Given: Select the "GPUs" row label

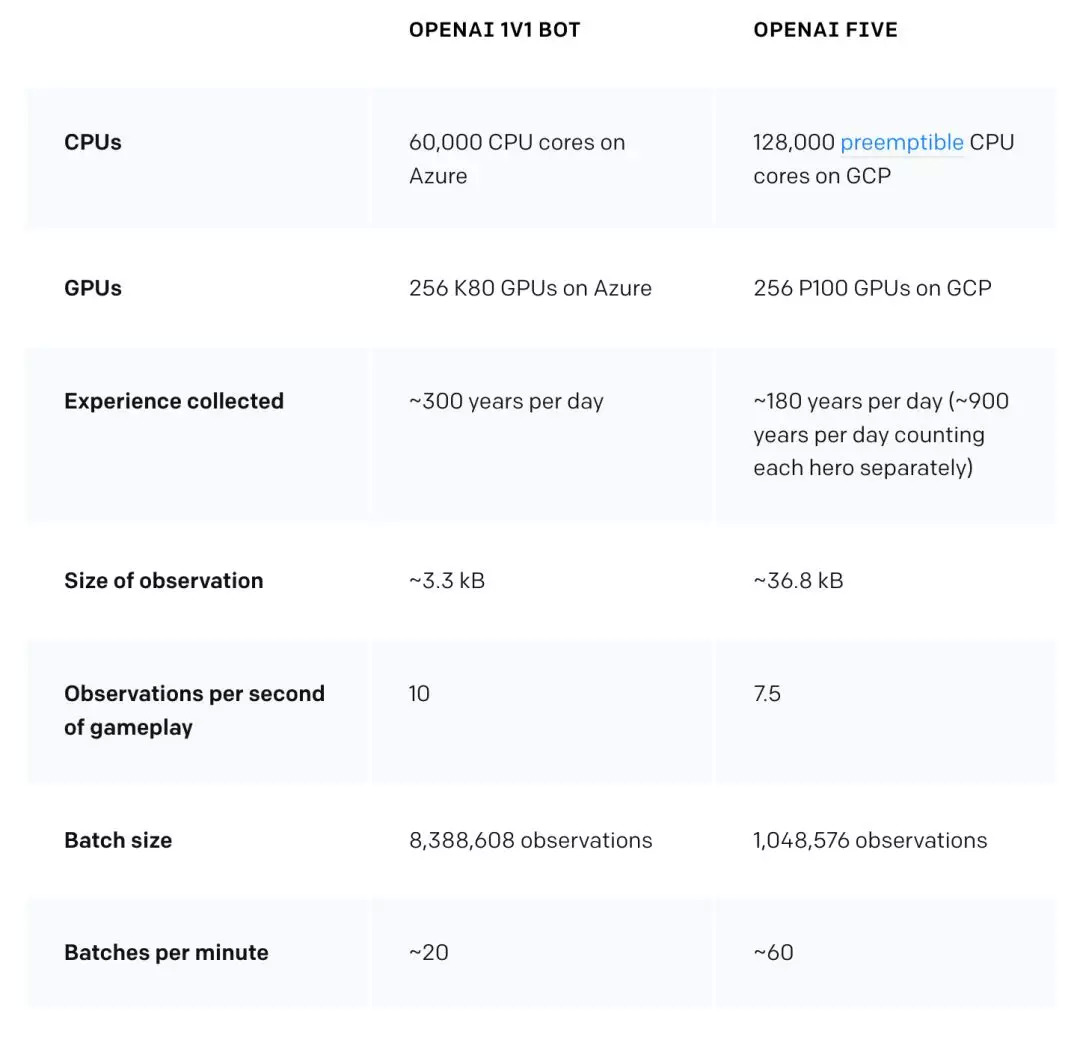Looking at the screenshot, I should coord(93,288).
